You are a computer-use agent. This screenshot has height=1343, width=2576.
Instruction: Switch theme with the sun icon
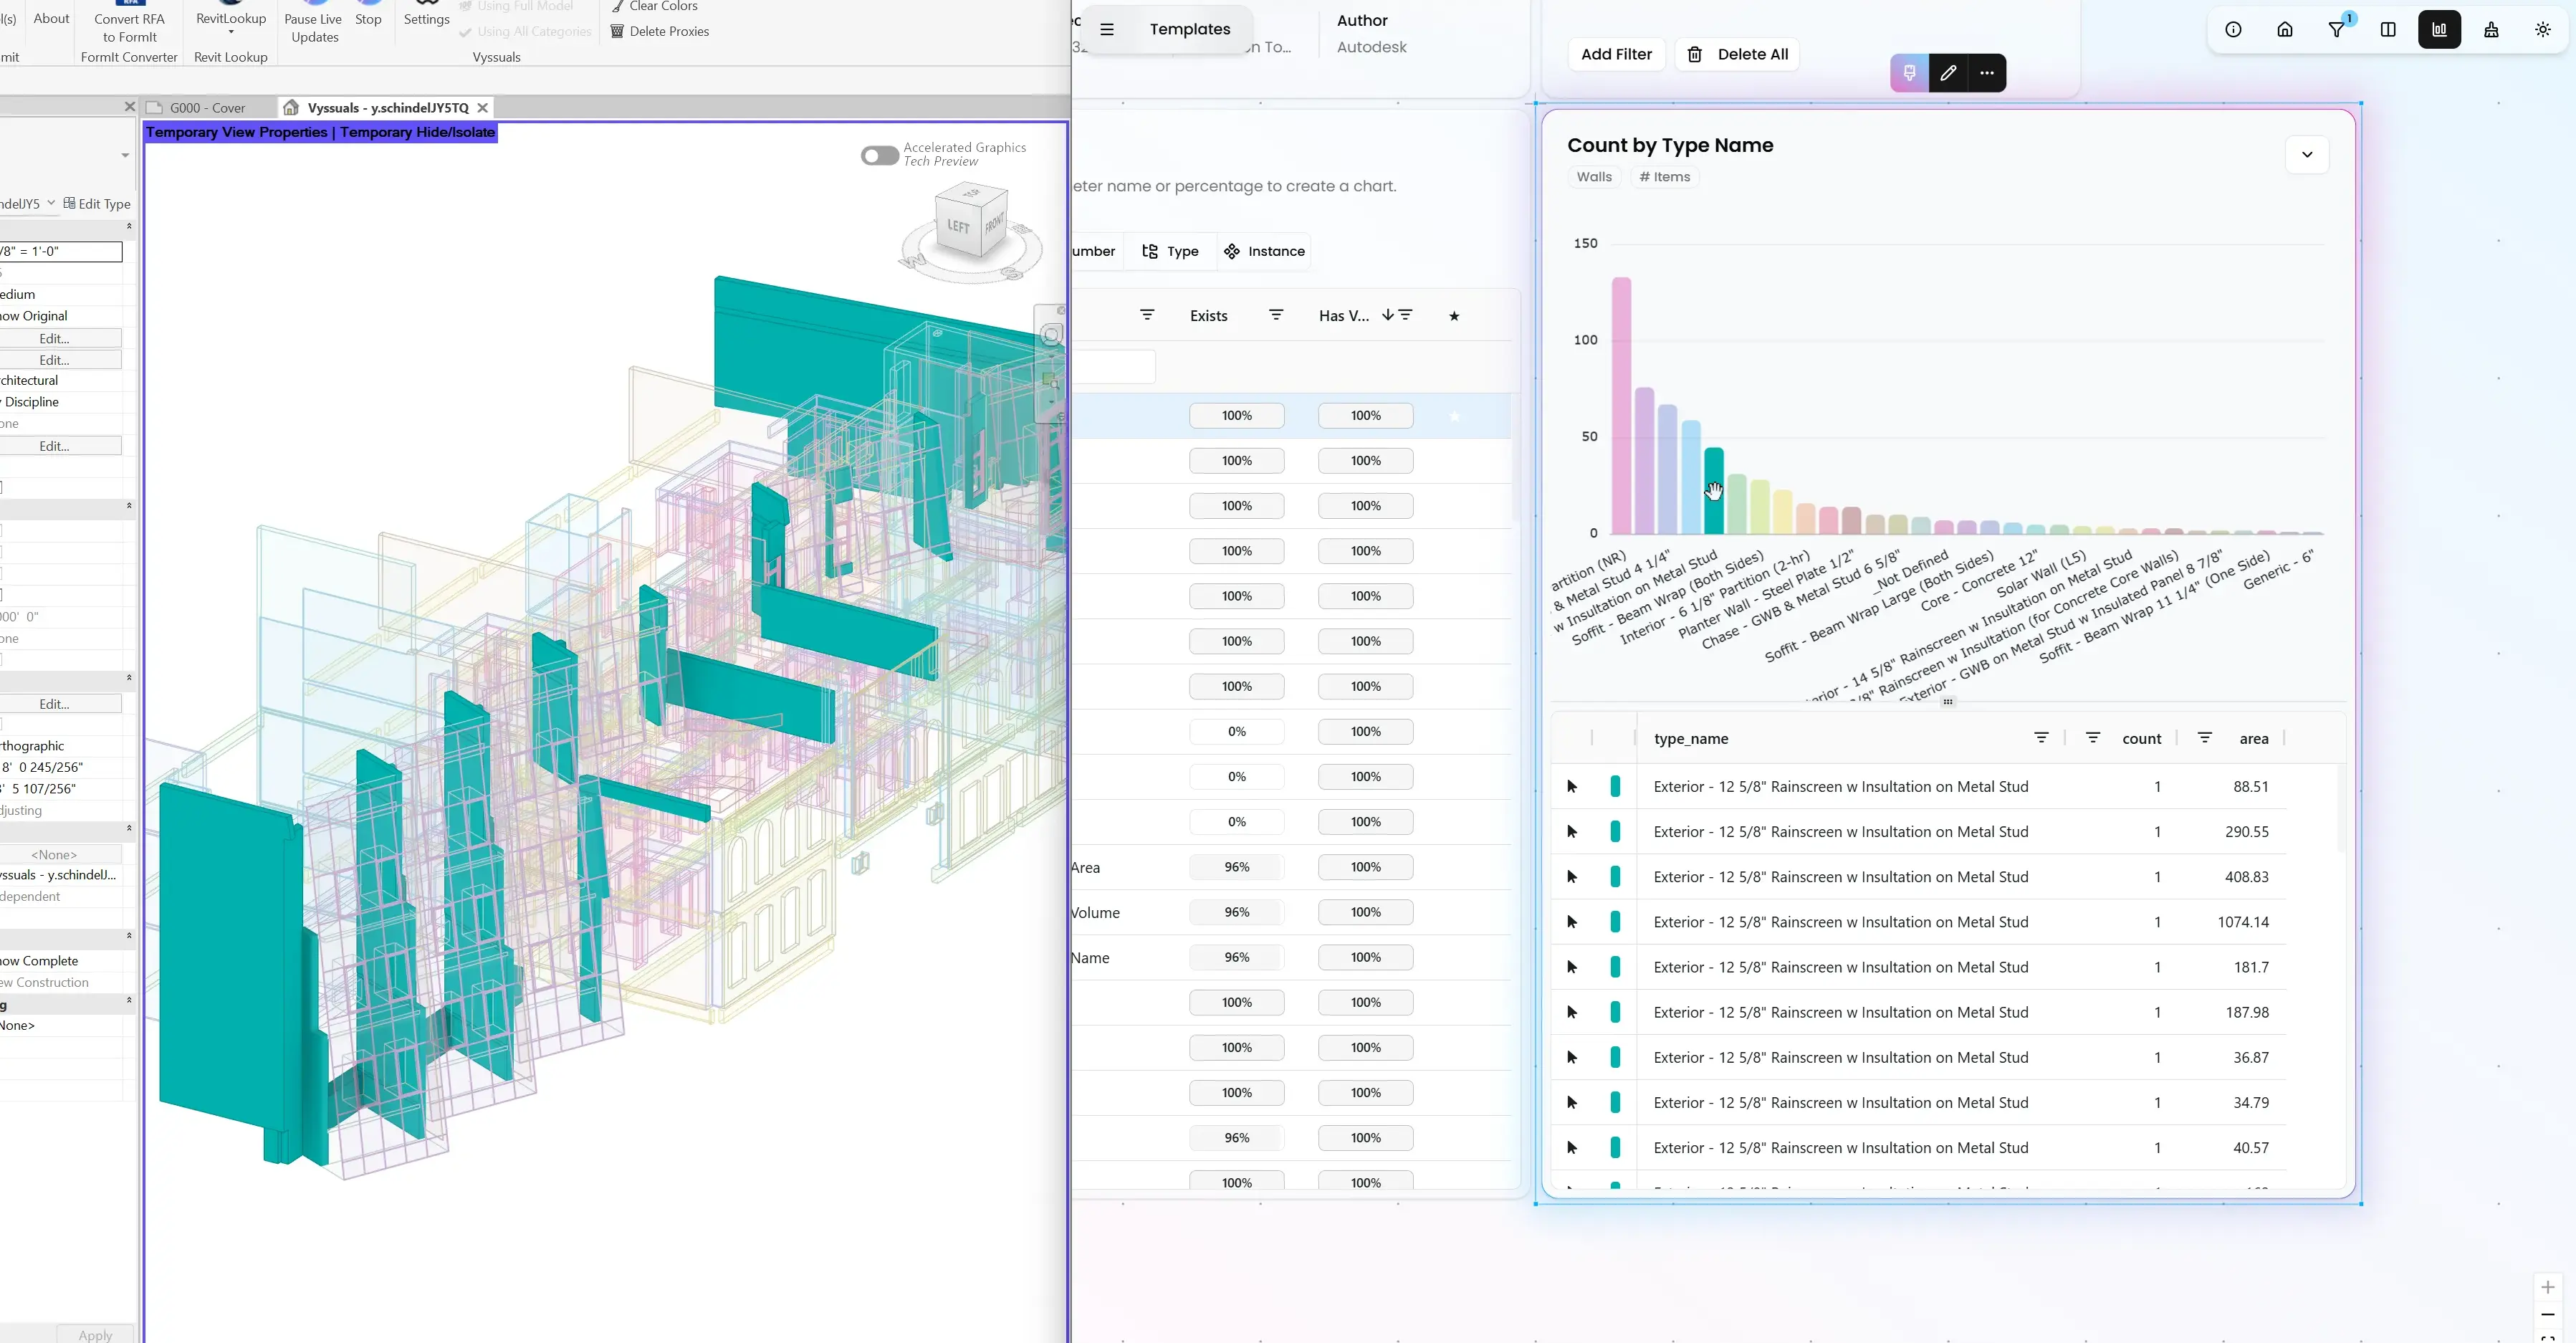tap(2543, 30)
